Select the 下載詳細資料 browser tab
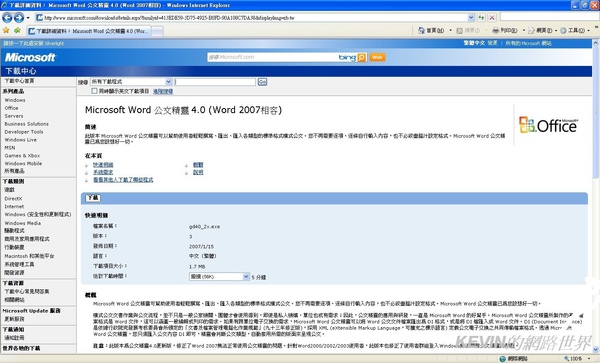Screen dimensions: 600x363 89,31
